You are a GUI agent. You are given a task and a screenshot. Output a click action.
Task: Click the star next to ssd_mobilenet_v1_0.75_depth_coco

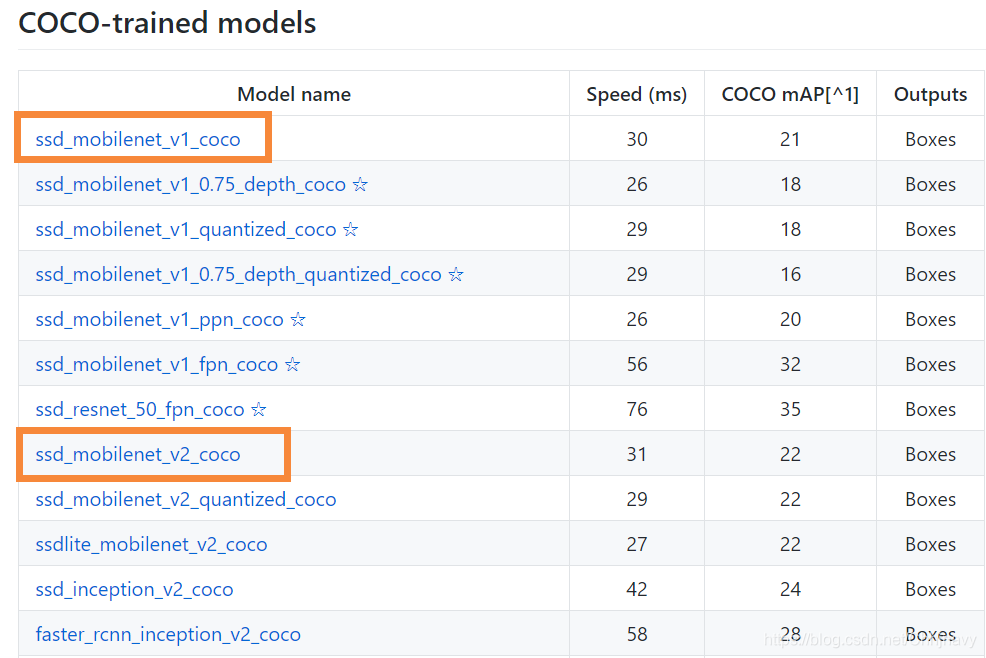coord(360,184)
